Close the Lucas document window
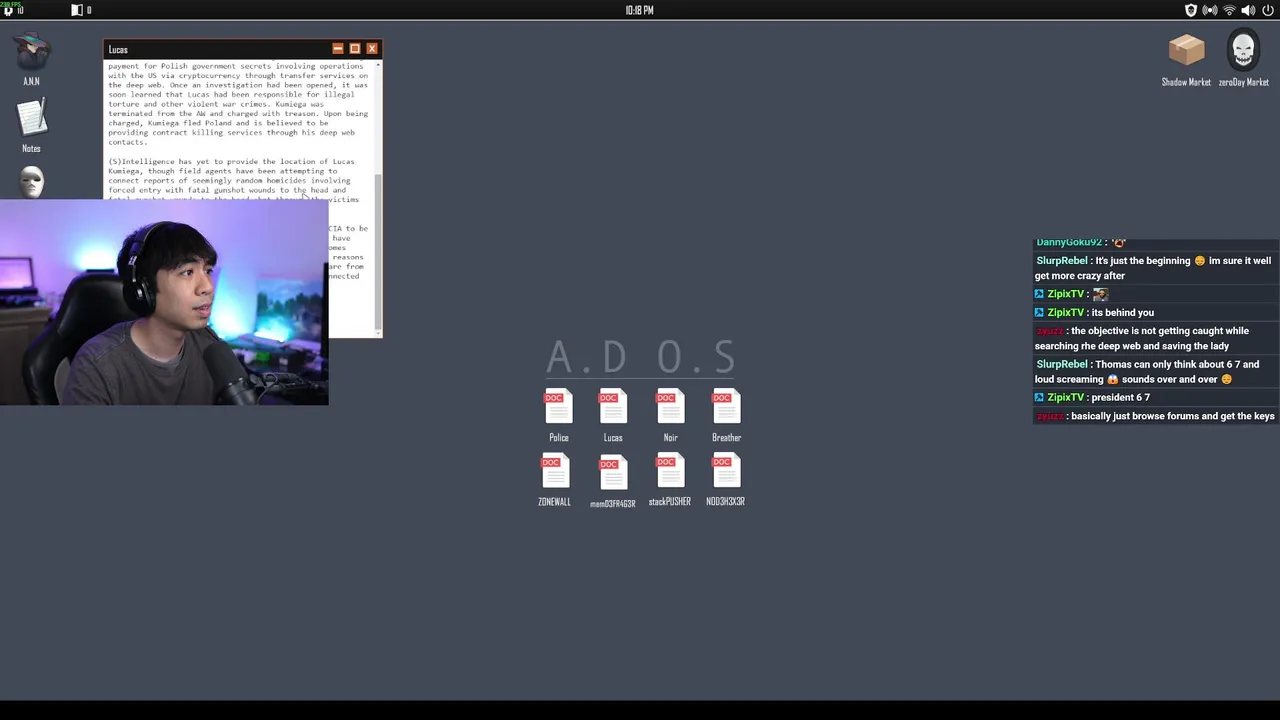Image resolution: width=1280 pixels, height=720 pixels. 371,48
